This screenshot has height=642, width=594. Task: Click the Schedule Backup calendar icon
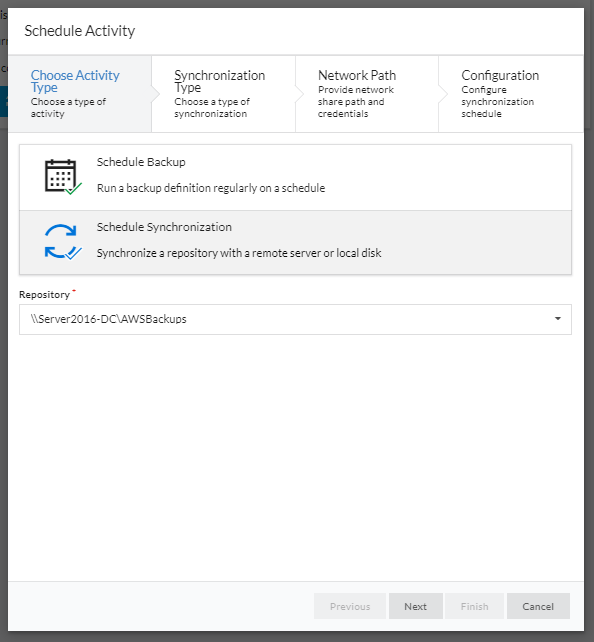63,176
